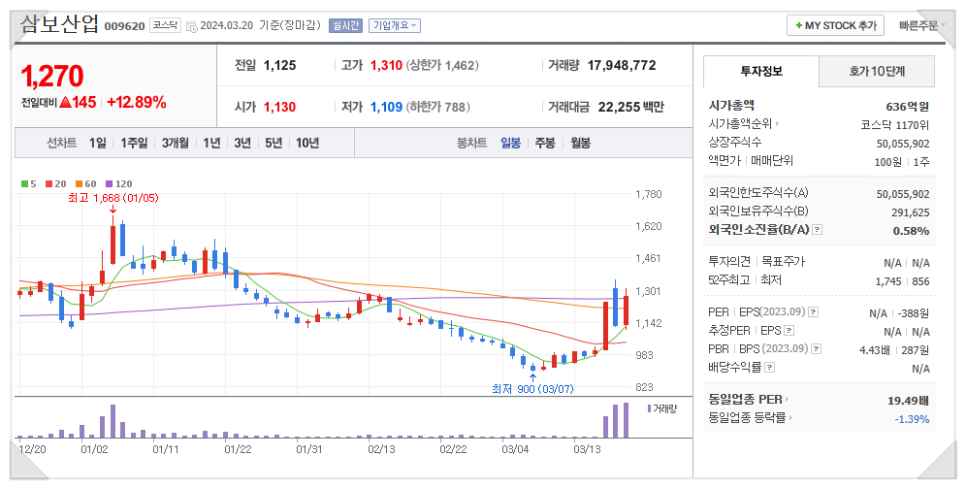Image resolution: width=966 pixels, height=489 pixels.
Task: Click the current price 1,270
Action: 52,76
